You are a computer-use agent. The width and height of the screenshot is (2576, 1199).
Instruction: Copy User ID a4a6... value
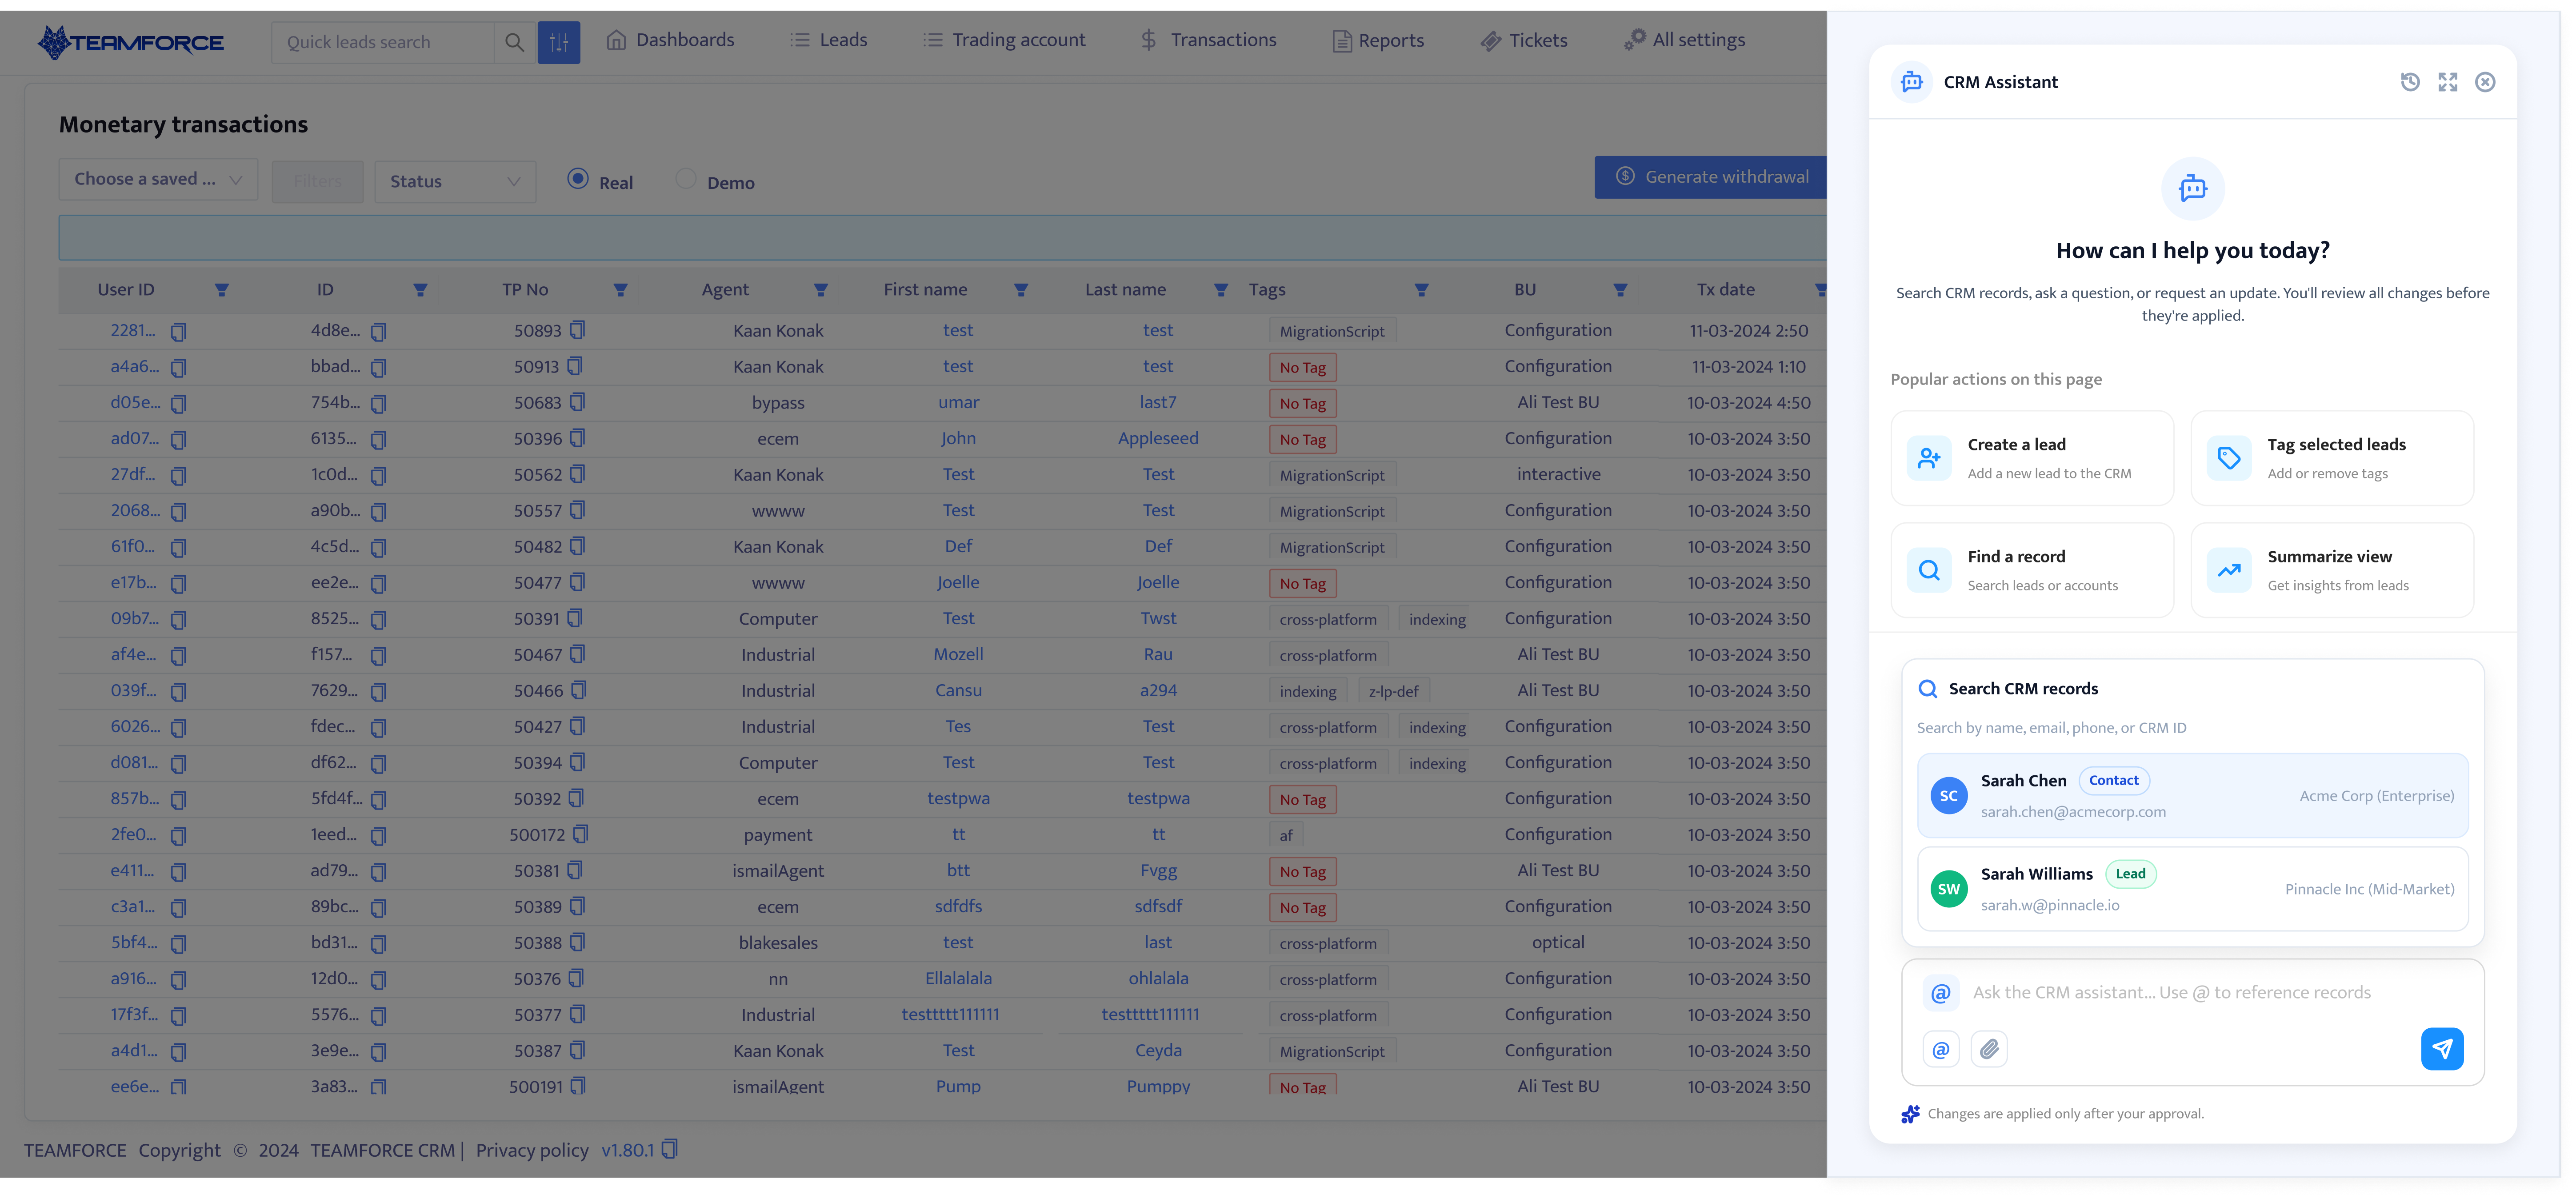tap(178, 367)
